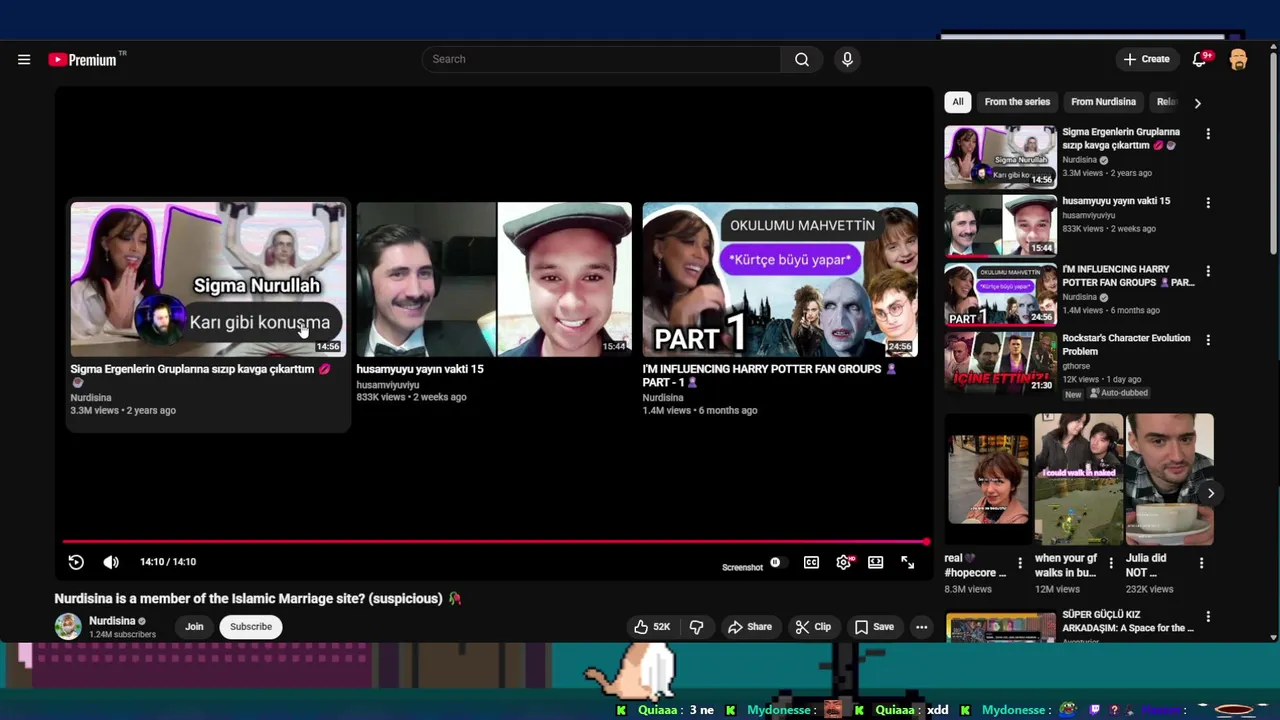Click the replay video button

[76, 562]
